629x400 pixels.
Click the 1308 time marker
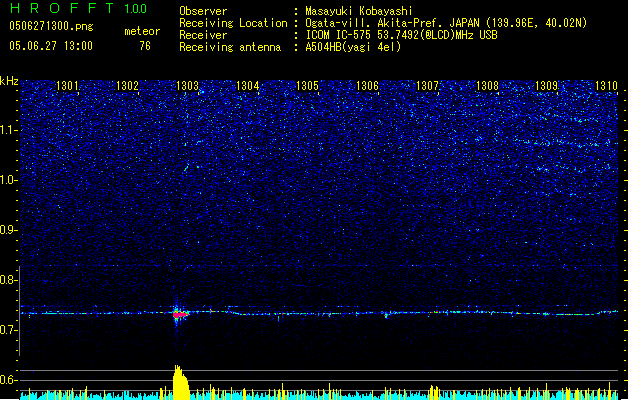tap(487, 86)
